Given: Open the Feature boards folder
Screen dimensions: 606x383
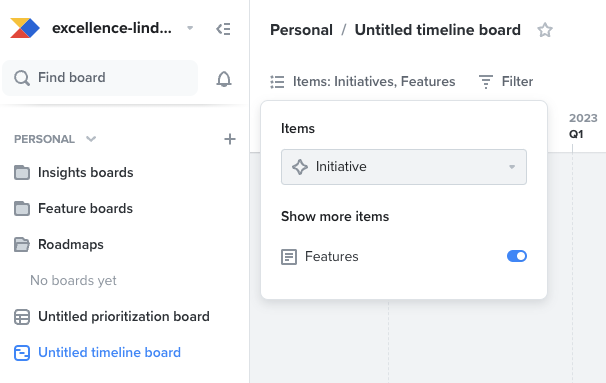Looking at the screenshot, I should click(x=73, y=209).
